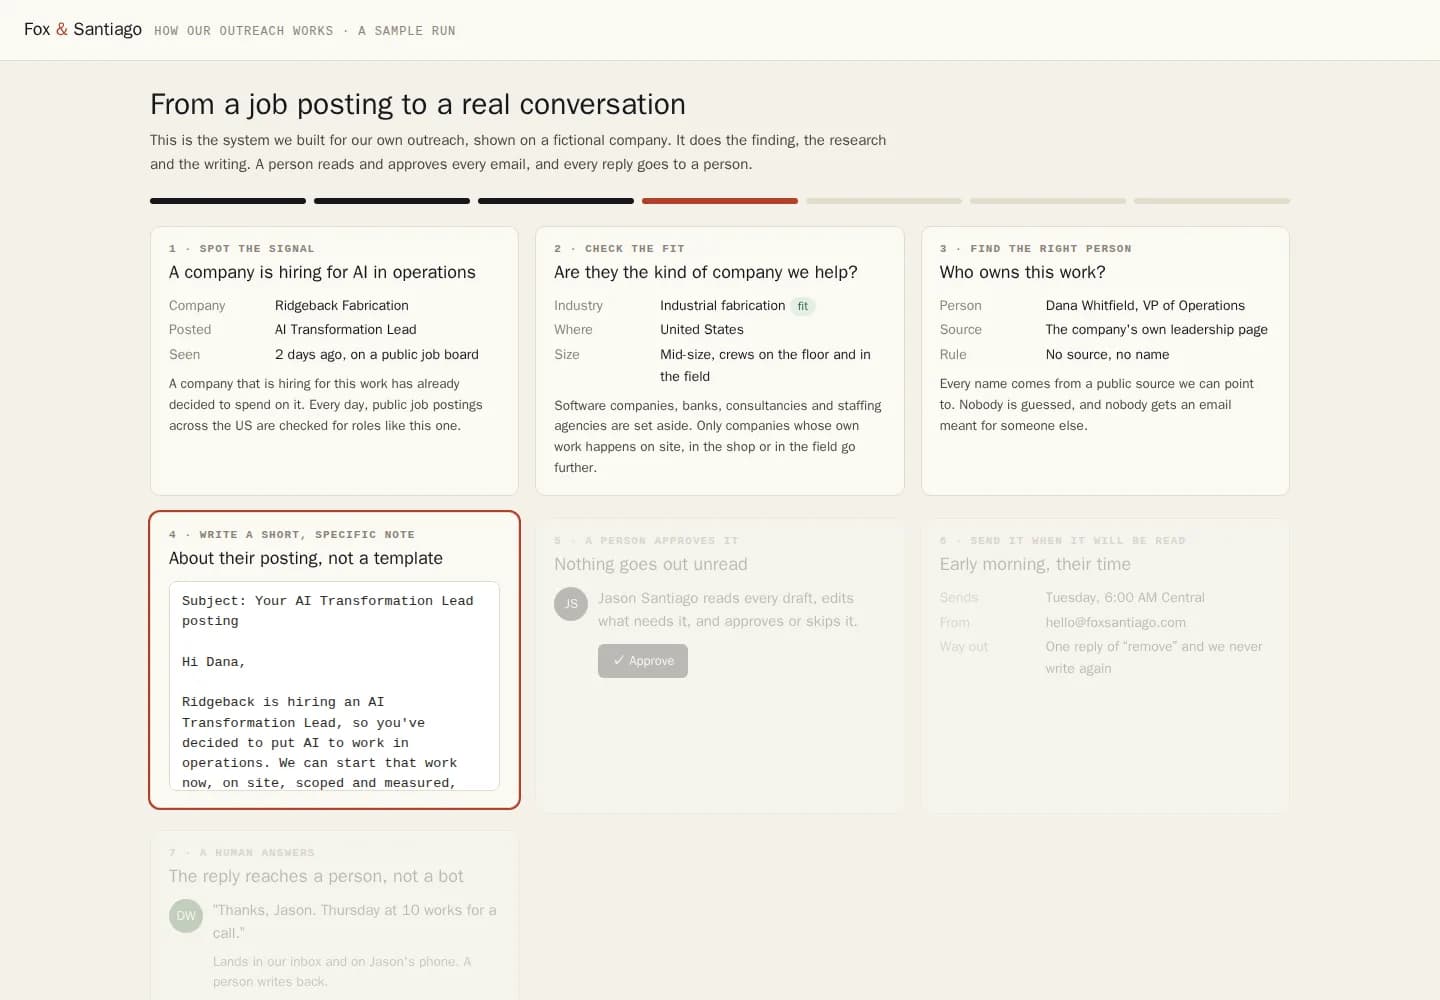Viewport: 1440px width, 1000px height.
Task: Click the Approve button
Action: [x=643, y=661]
